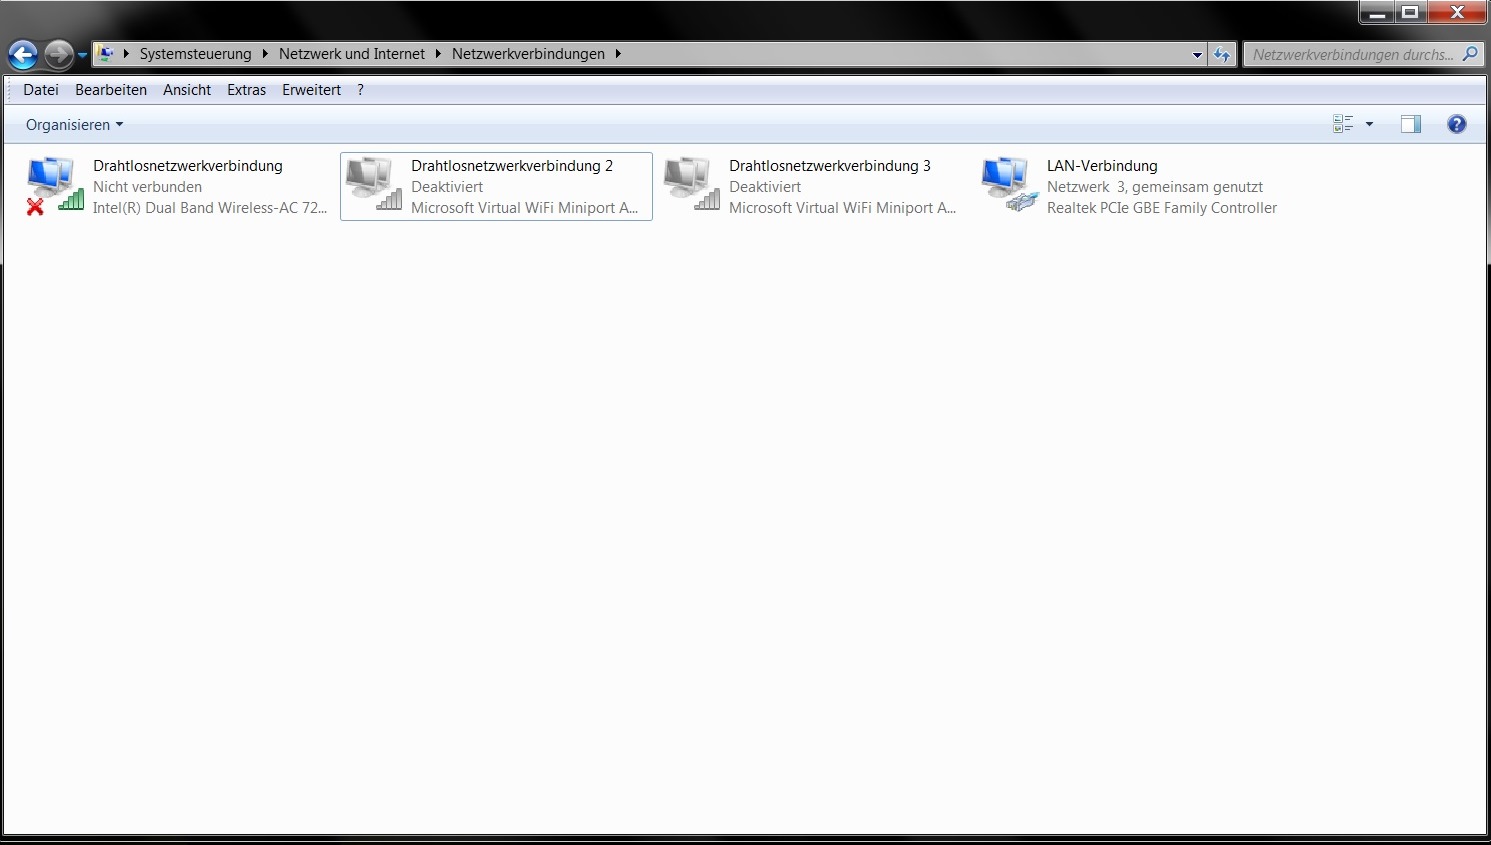Open the recent pages dropdown next to the forward button
Screen dimensions: 1491x845
[83, 55]
